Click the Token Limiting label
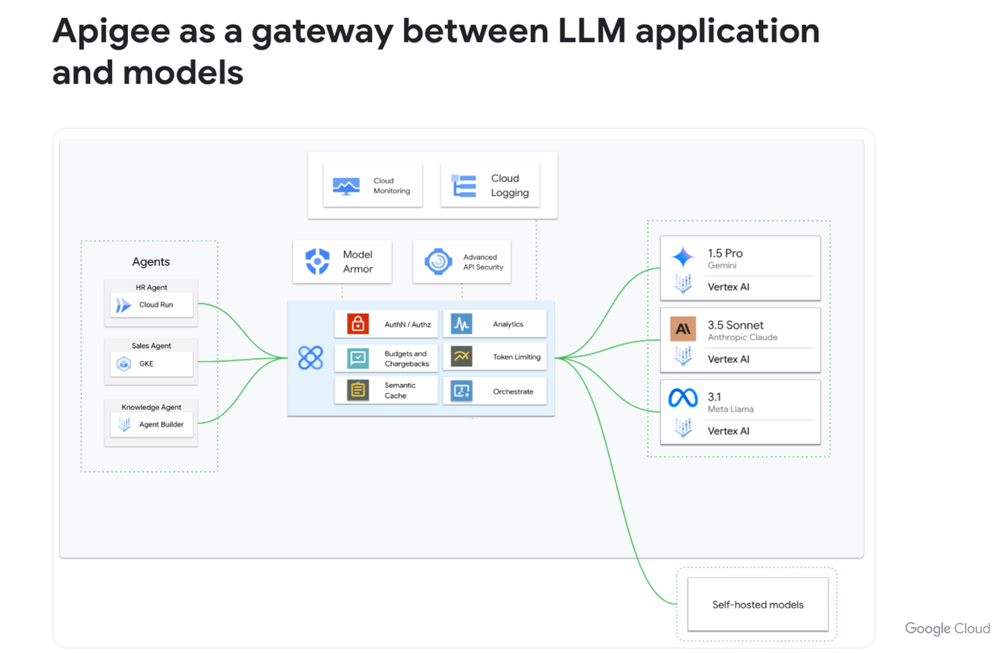This screenshot has width=999, height=653. point(517,357)
